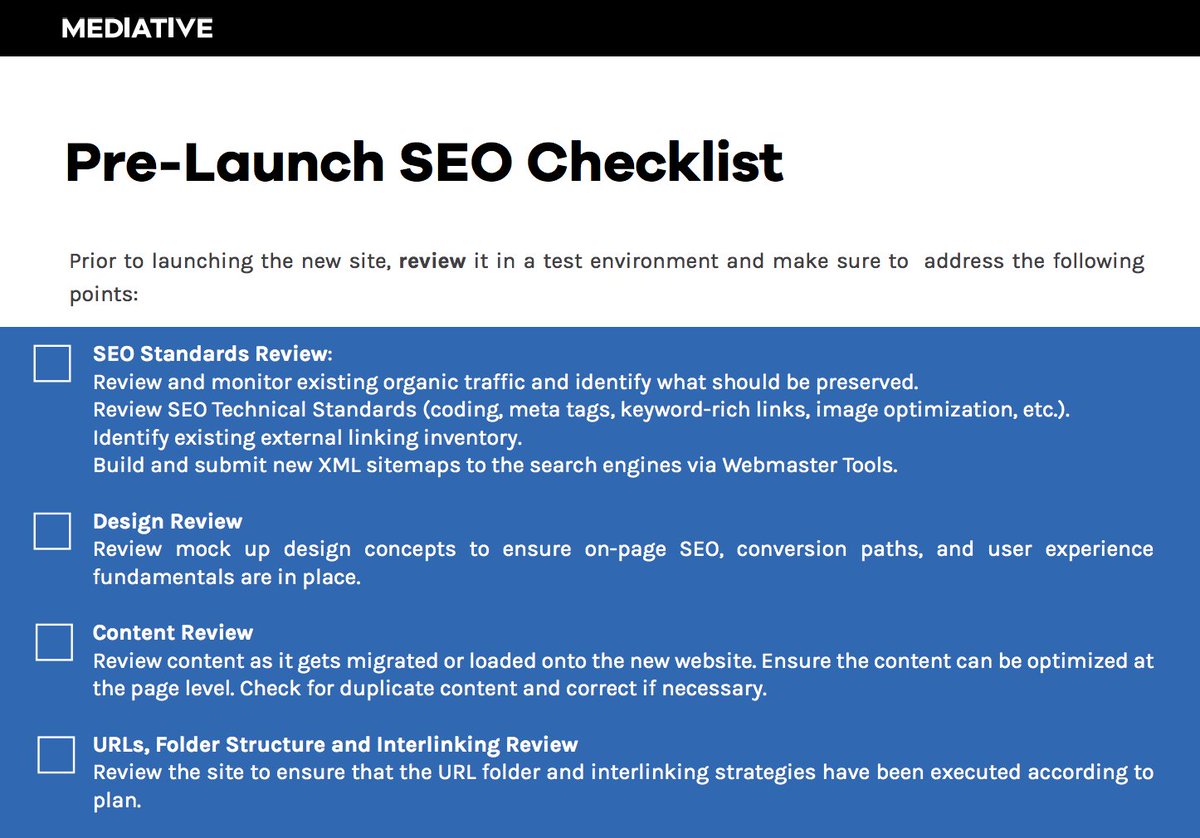This screenshot has height=838, width=1200.
Task: Click the Pre-Launch SEO Checklist title
Action: [x=424, y=162]
